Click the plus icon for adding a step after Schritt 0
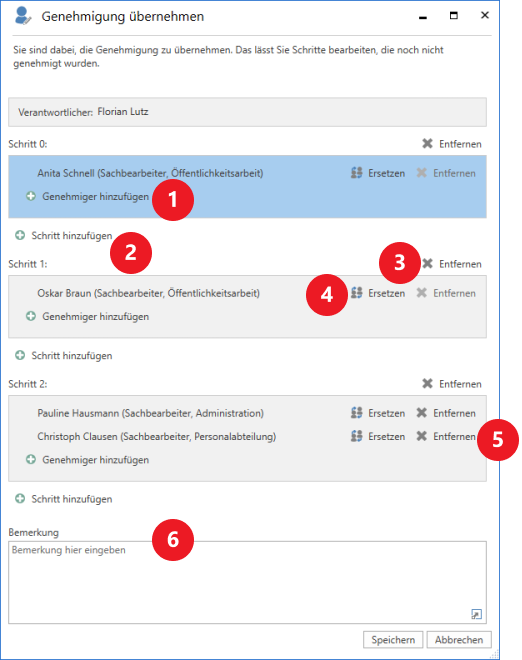522x660 pixels. click(20, 235)
